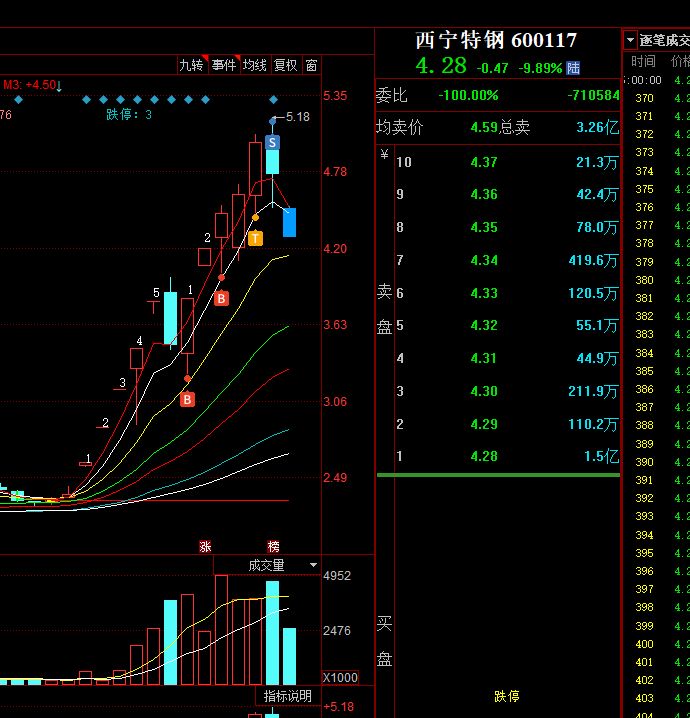Click the orange T signal marker
Screen dimensions: 690x718
click(255, 238)
